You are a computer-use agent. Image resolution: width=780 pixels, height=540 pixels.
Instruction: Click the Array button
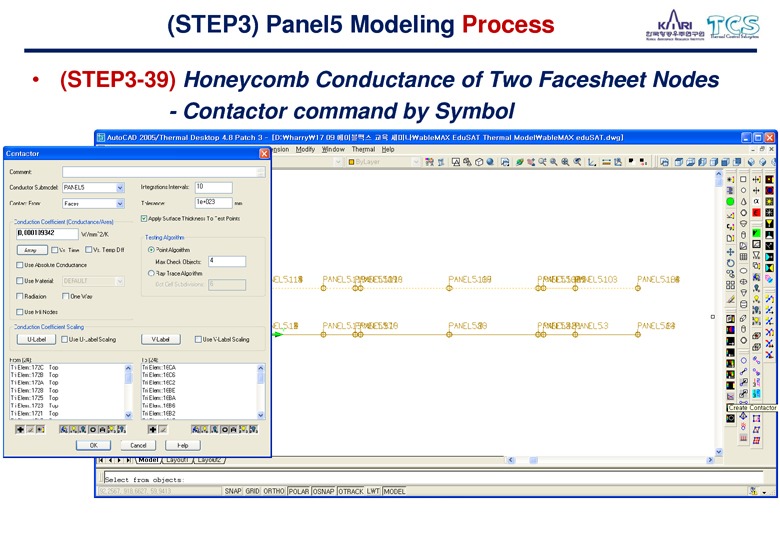[x=32, y=250]
